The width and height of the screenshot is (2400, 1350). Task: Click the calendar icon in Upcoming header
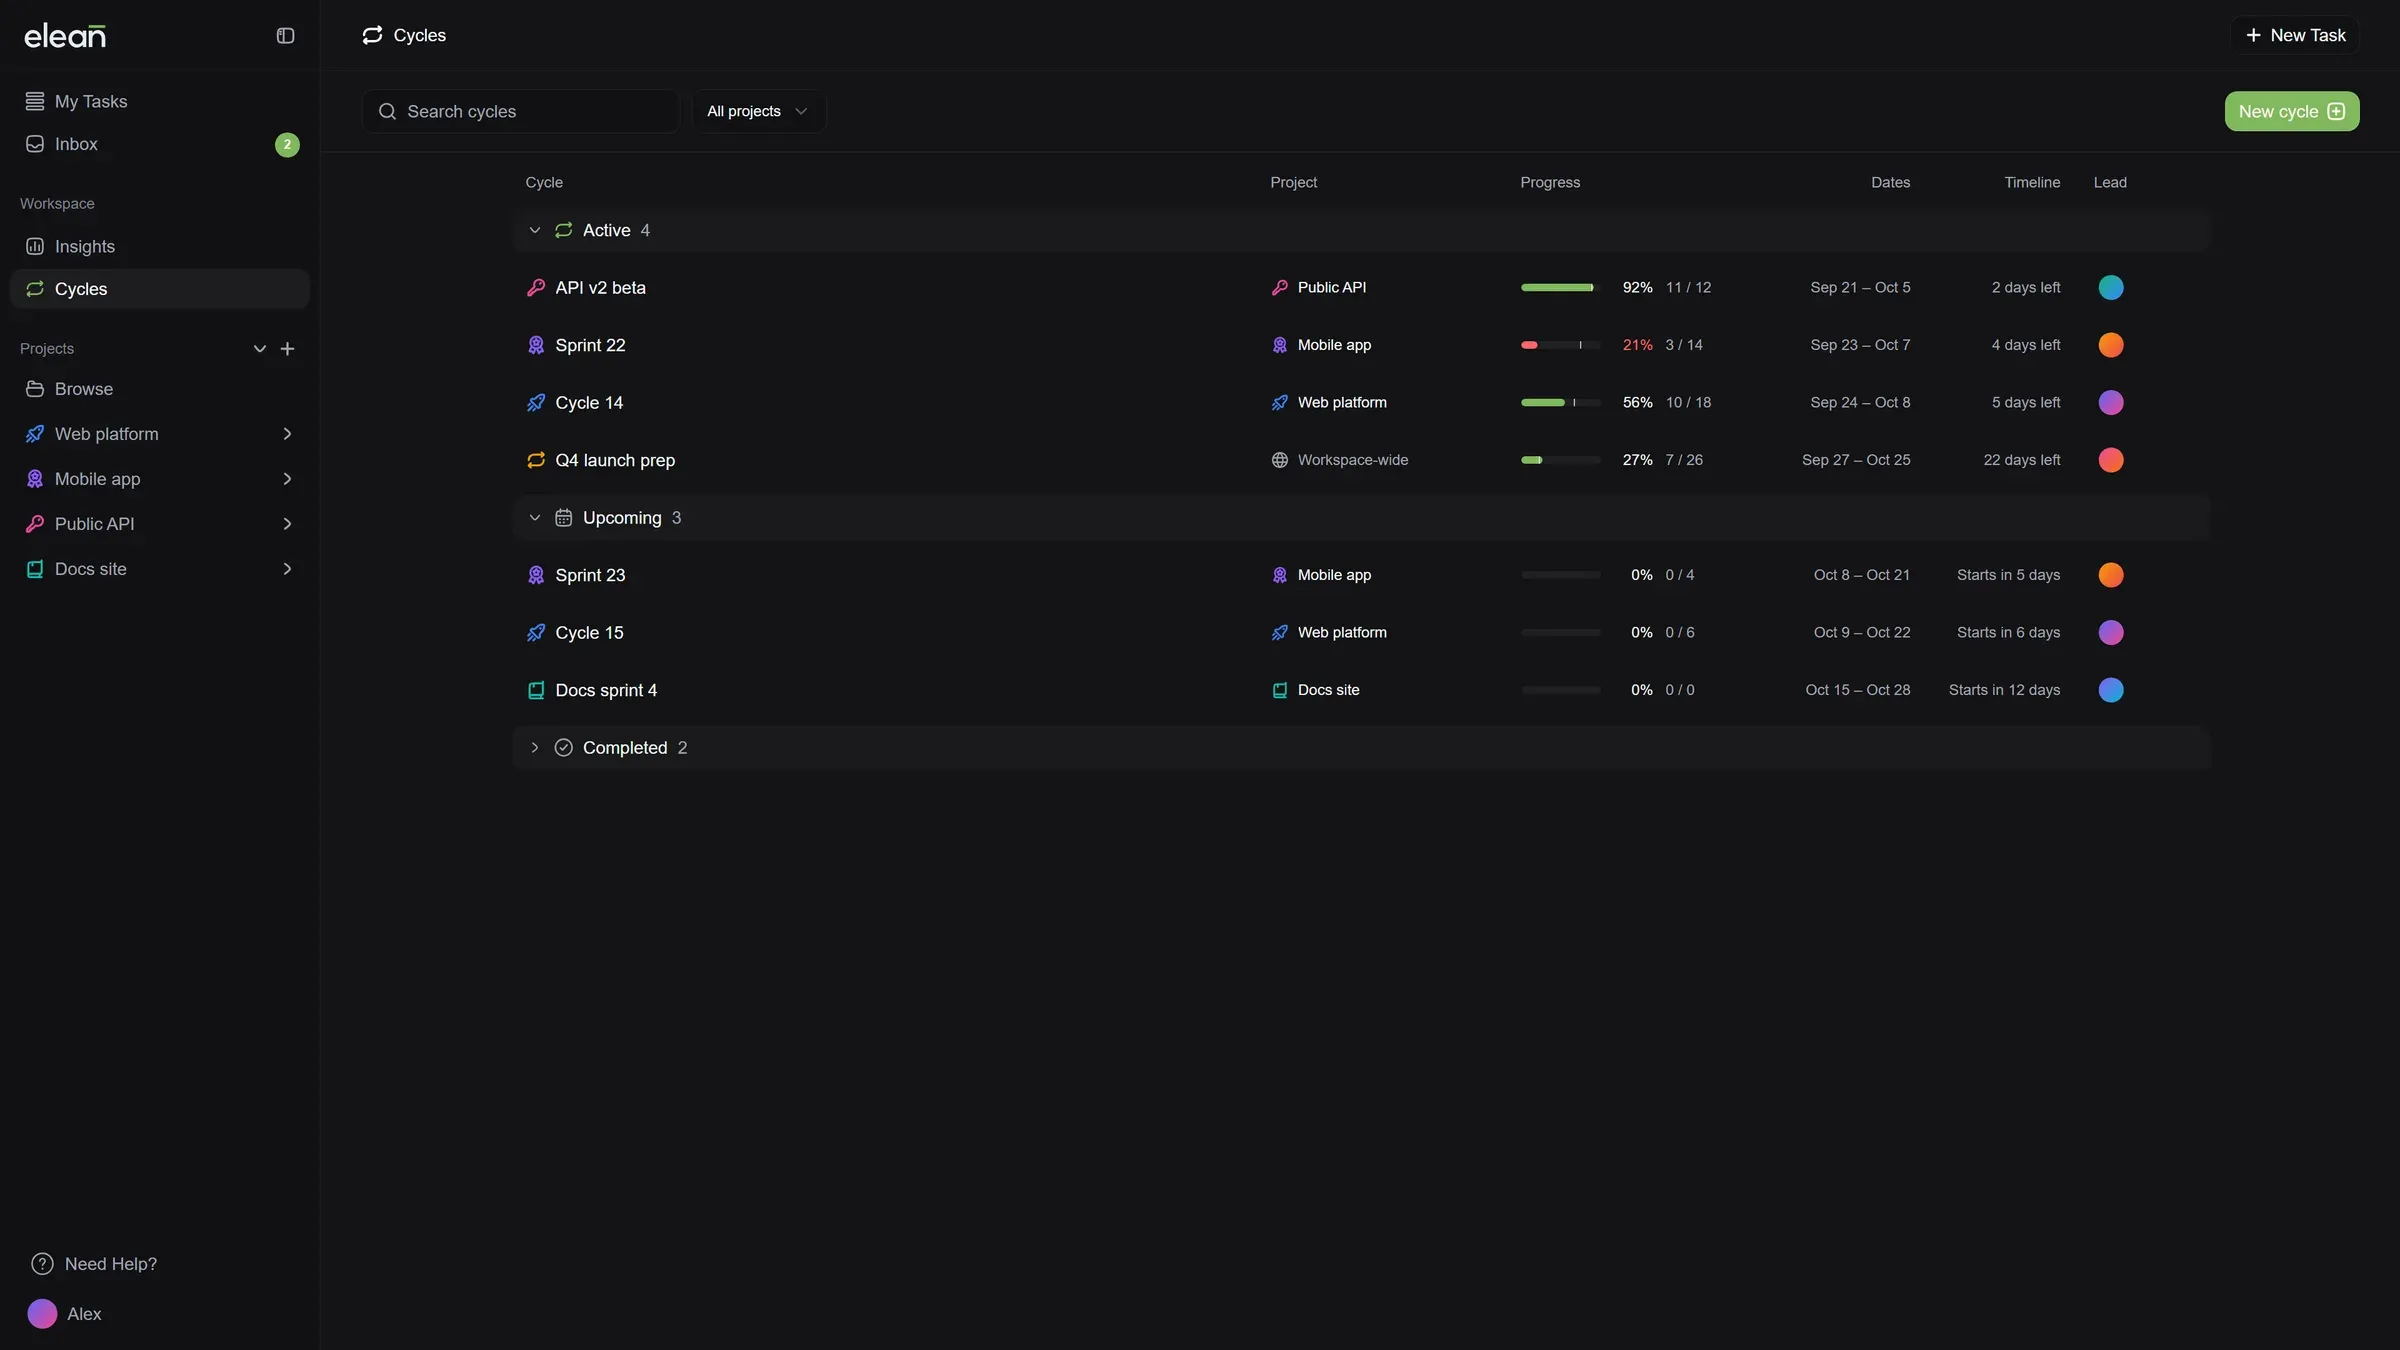564,518
